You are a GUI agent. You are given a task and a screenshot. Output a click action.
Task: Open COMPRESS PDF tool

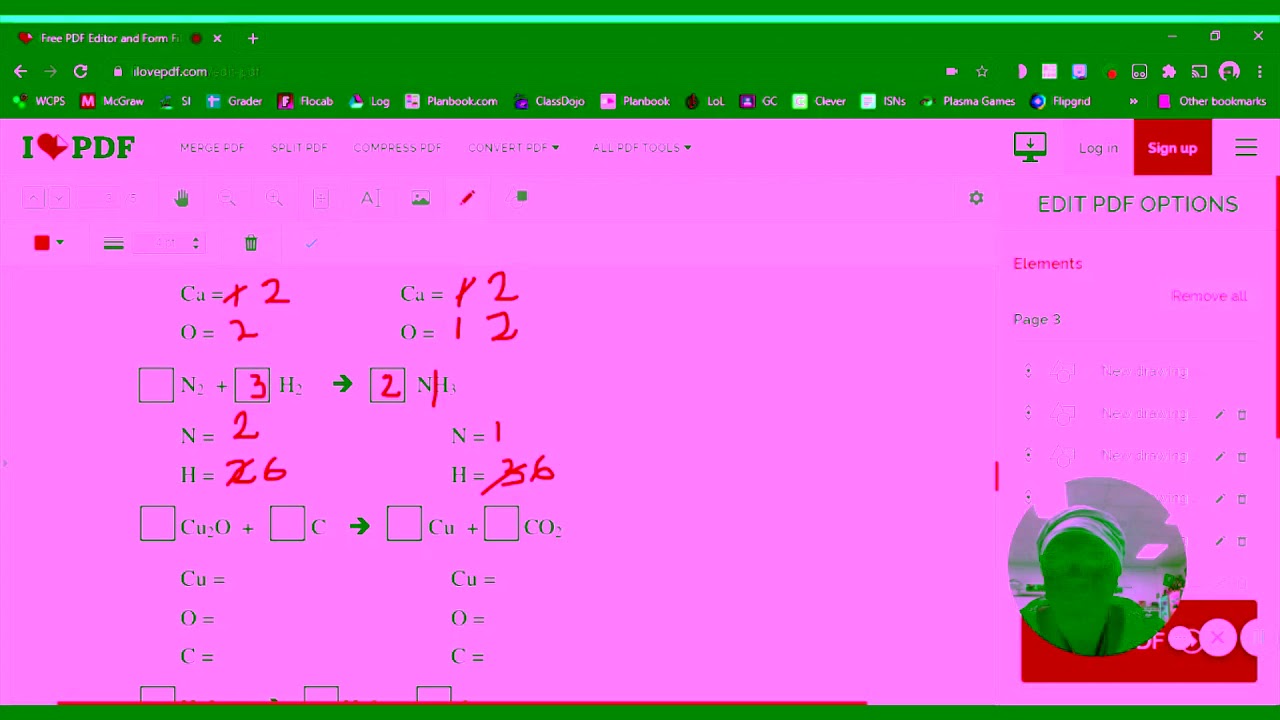[x=397, y=148]
